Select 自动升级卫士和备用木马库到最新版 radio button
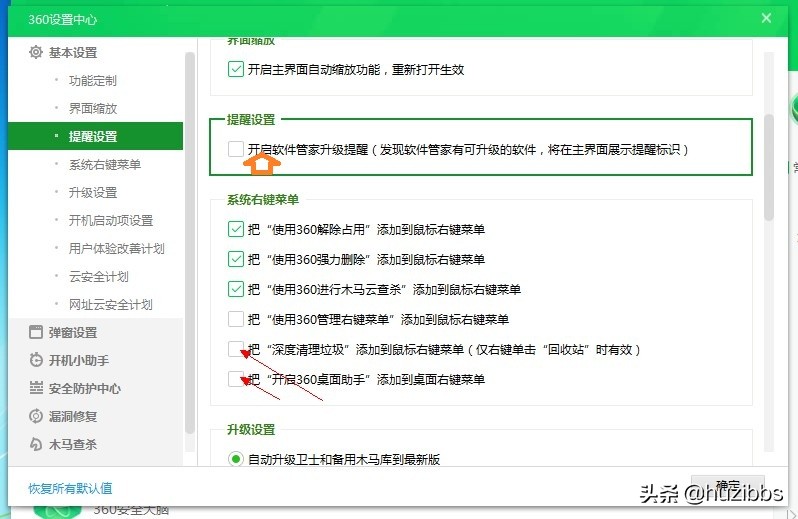 (x=236, y=459)
